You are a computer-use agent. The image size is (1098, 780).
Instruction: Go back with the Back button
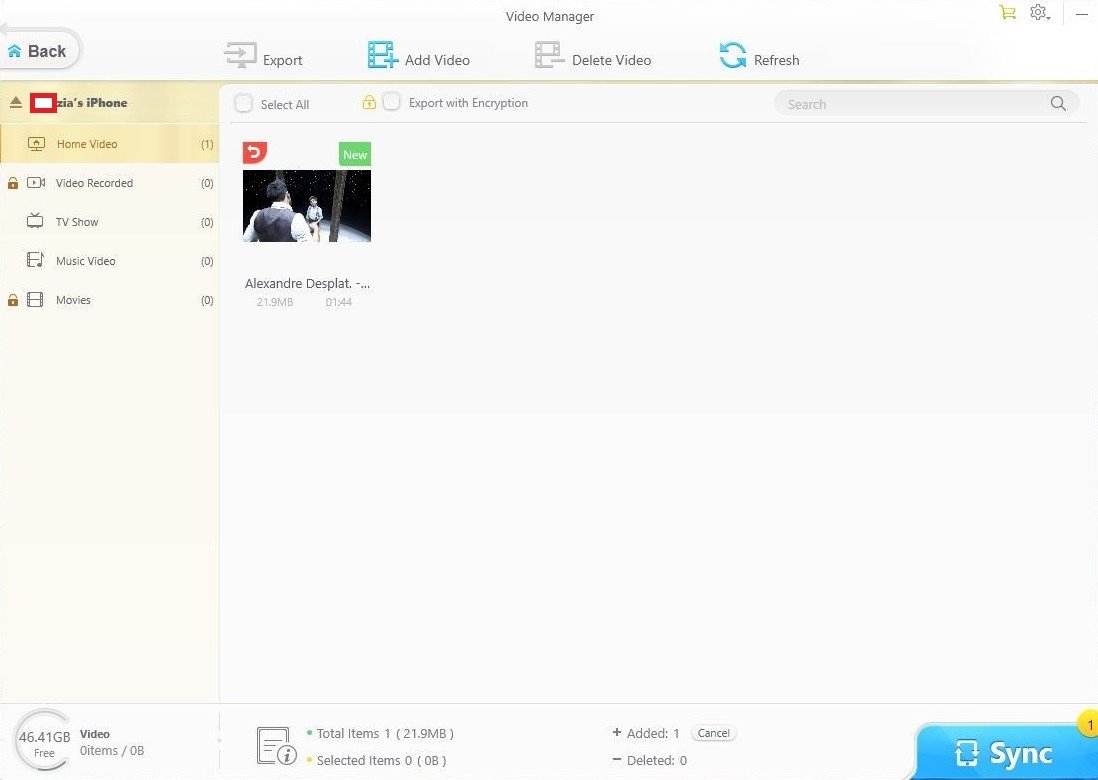click(x=39, y=50)
